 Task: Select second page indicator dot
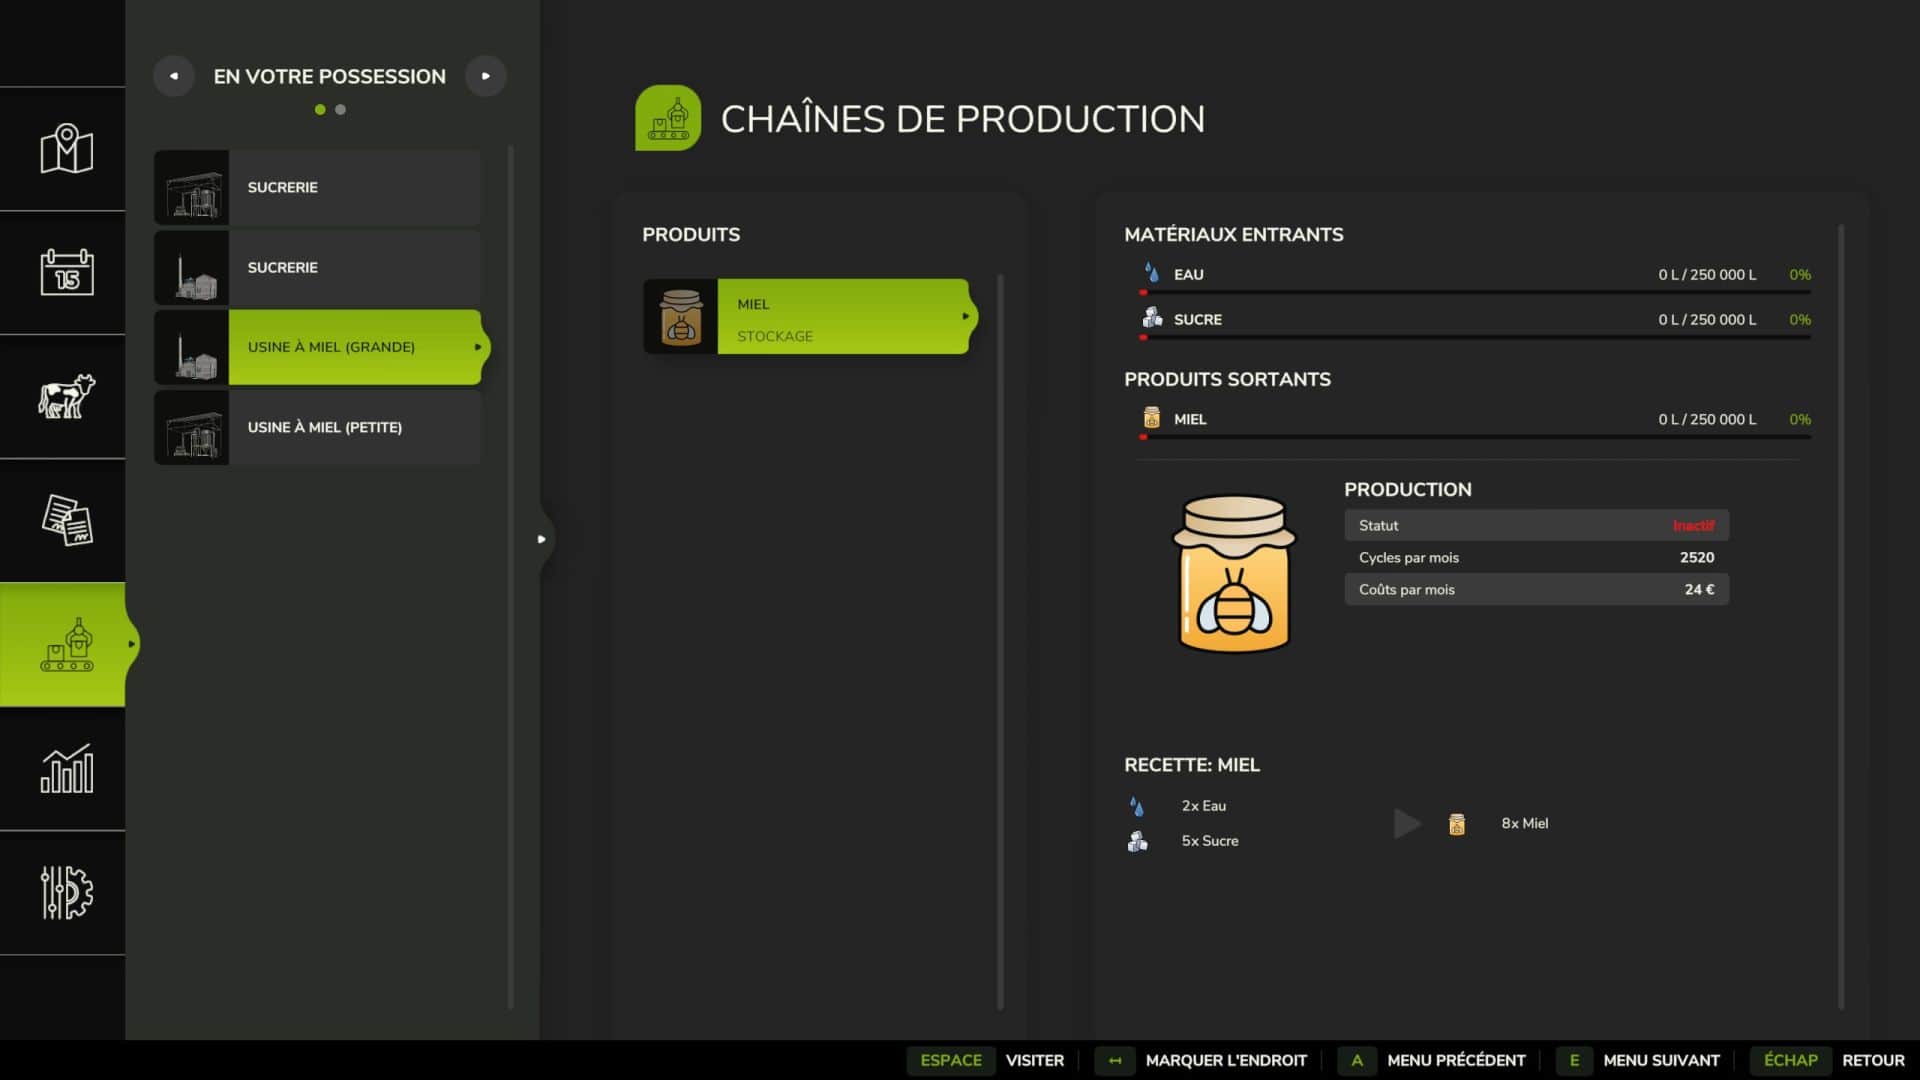341,110
